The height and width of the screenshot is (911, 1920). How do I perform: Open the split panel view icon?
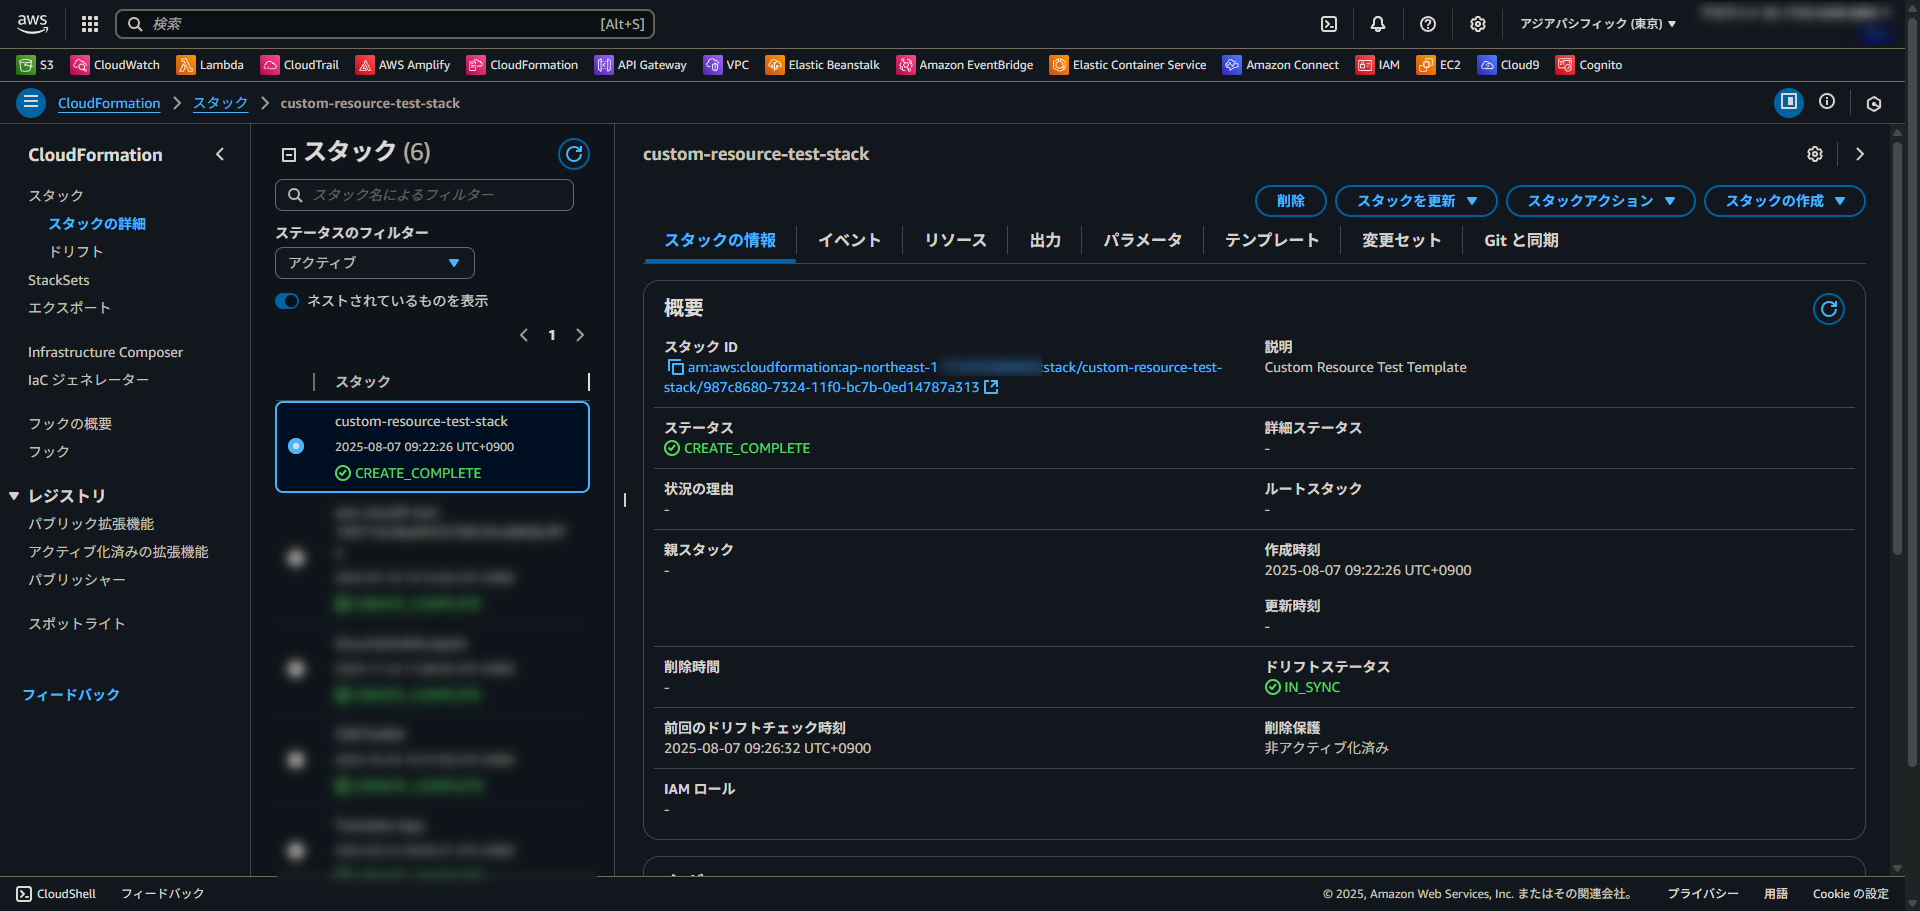tap(1789, 102)
